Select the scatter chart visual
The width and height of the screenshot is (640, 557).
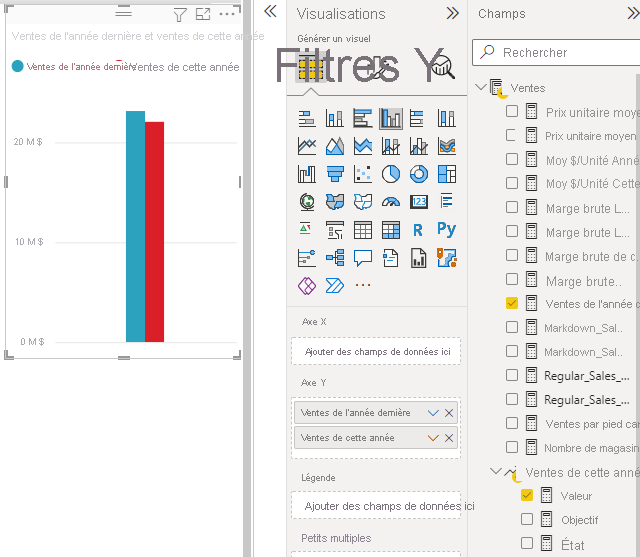click(362, 174)
